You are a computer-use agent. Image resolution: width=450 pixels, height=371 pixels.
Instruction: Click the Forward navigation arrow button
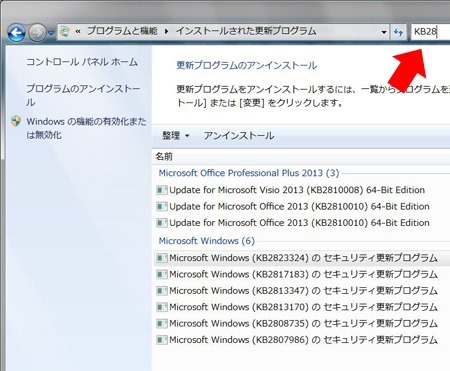click(37, 33)
